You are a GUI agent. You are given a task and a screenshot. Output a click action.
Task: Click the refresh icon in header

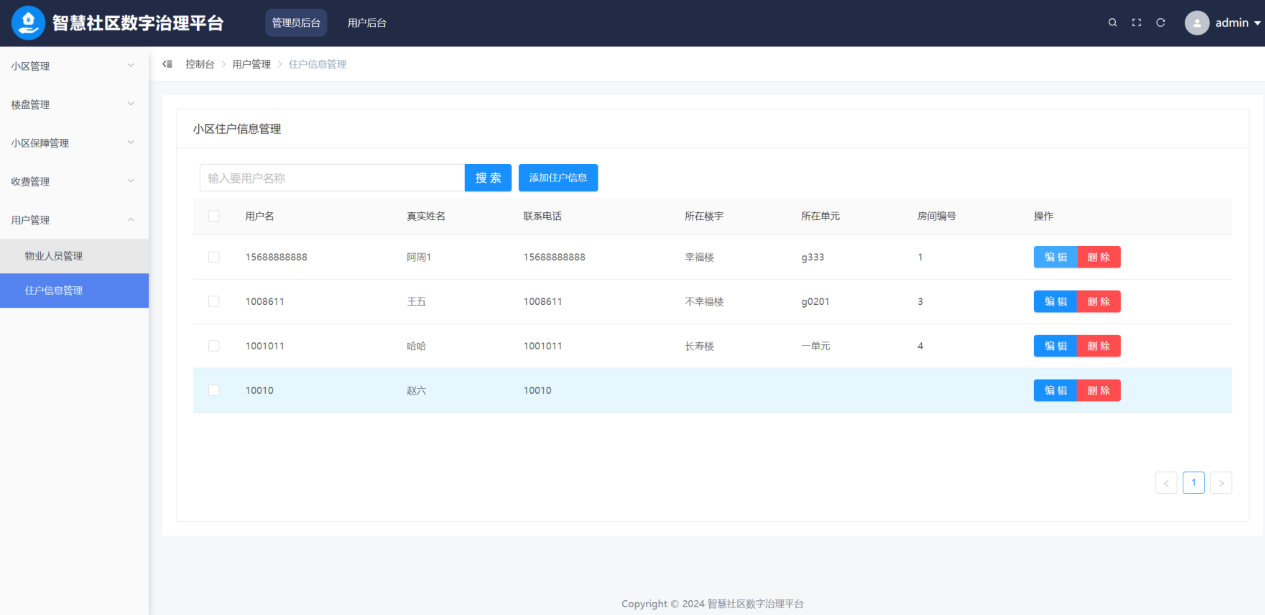pos(1160,23)
